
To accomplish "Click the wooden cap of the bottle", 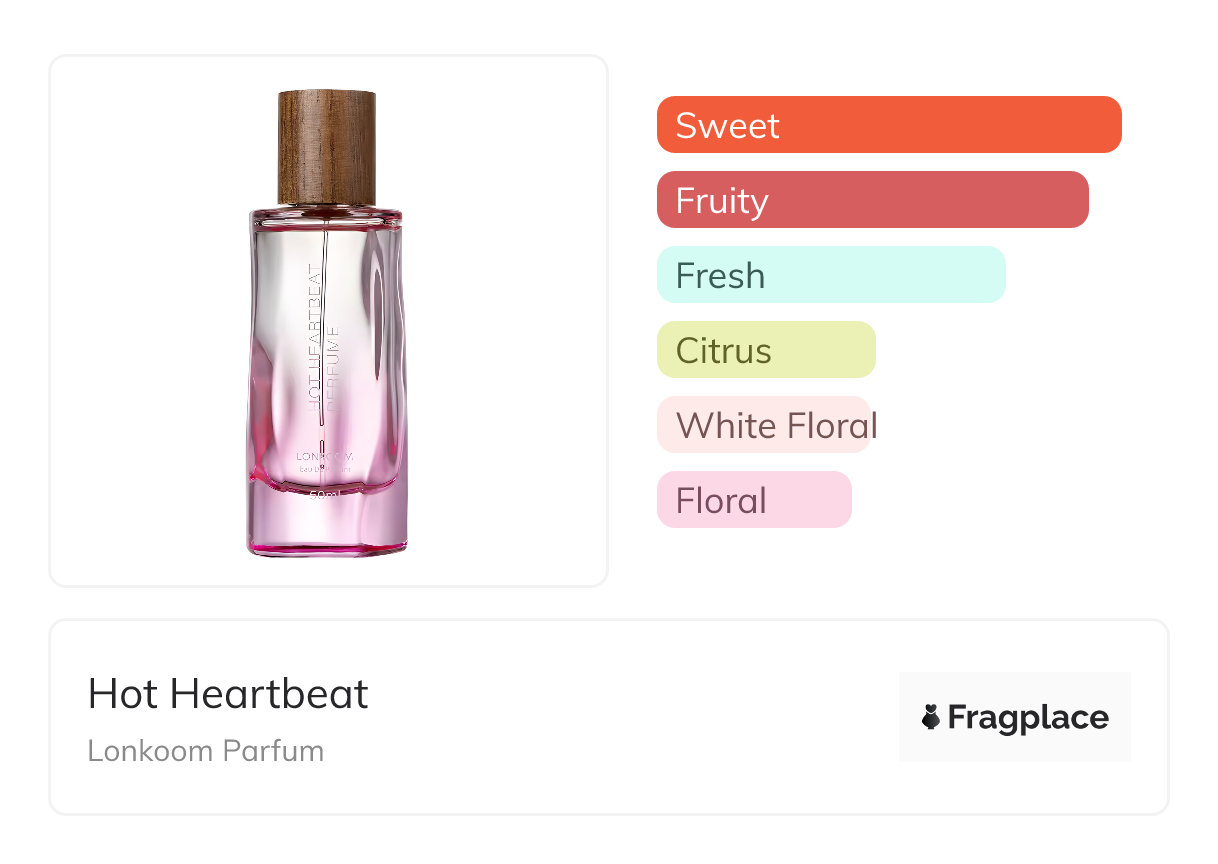I will click(x=326, y=145).
